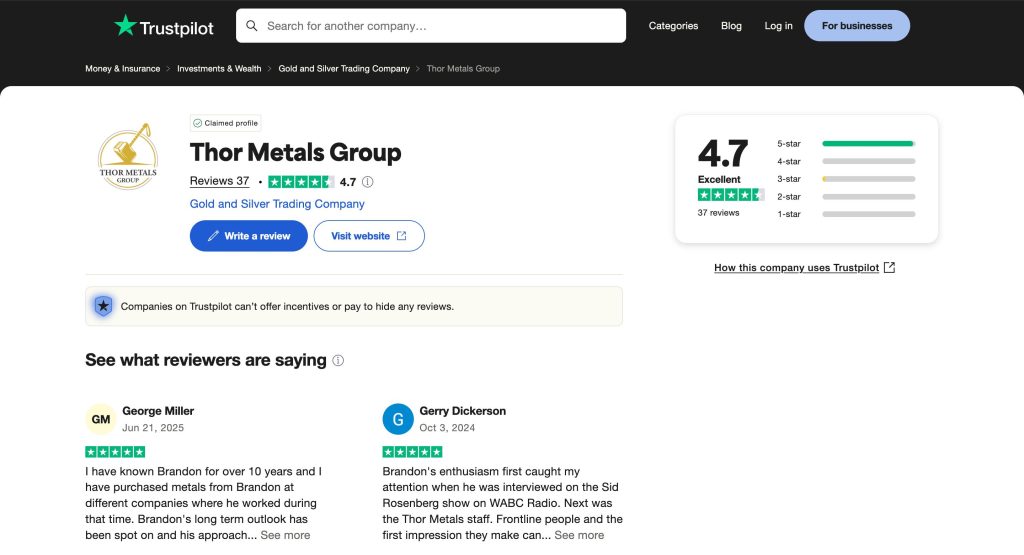The width and height of the screenshot is (1024, 555).
Task: Click George Miller's GM avatar
Action: coord(101,420)
